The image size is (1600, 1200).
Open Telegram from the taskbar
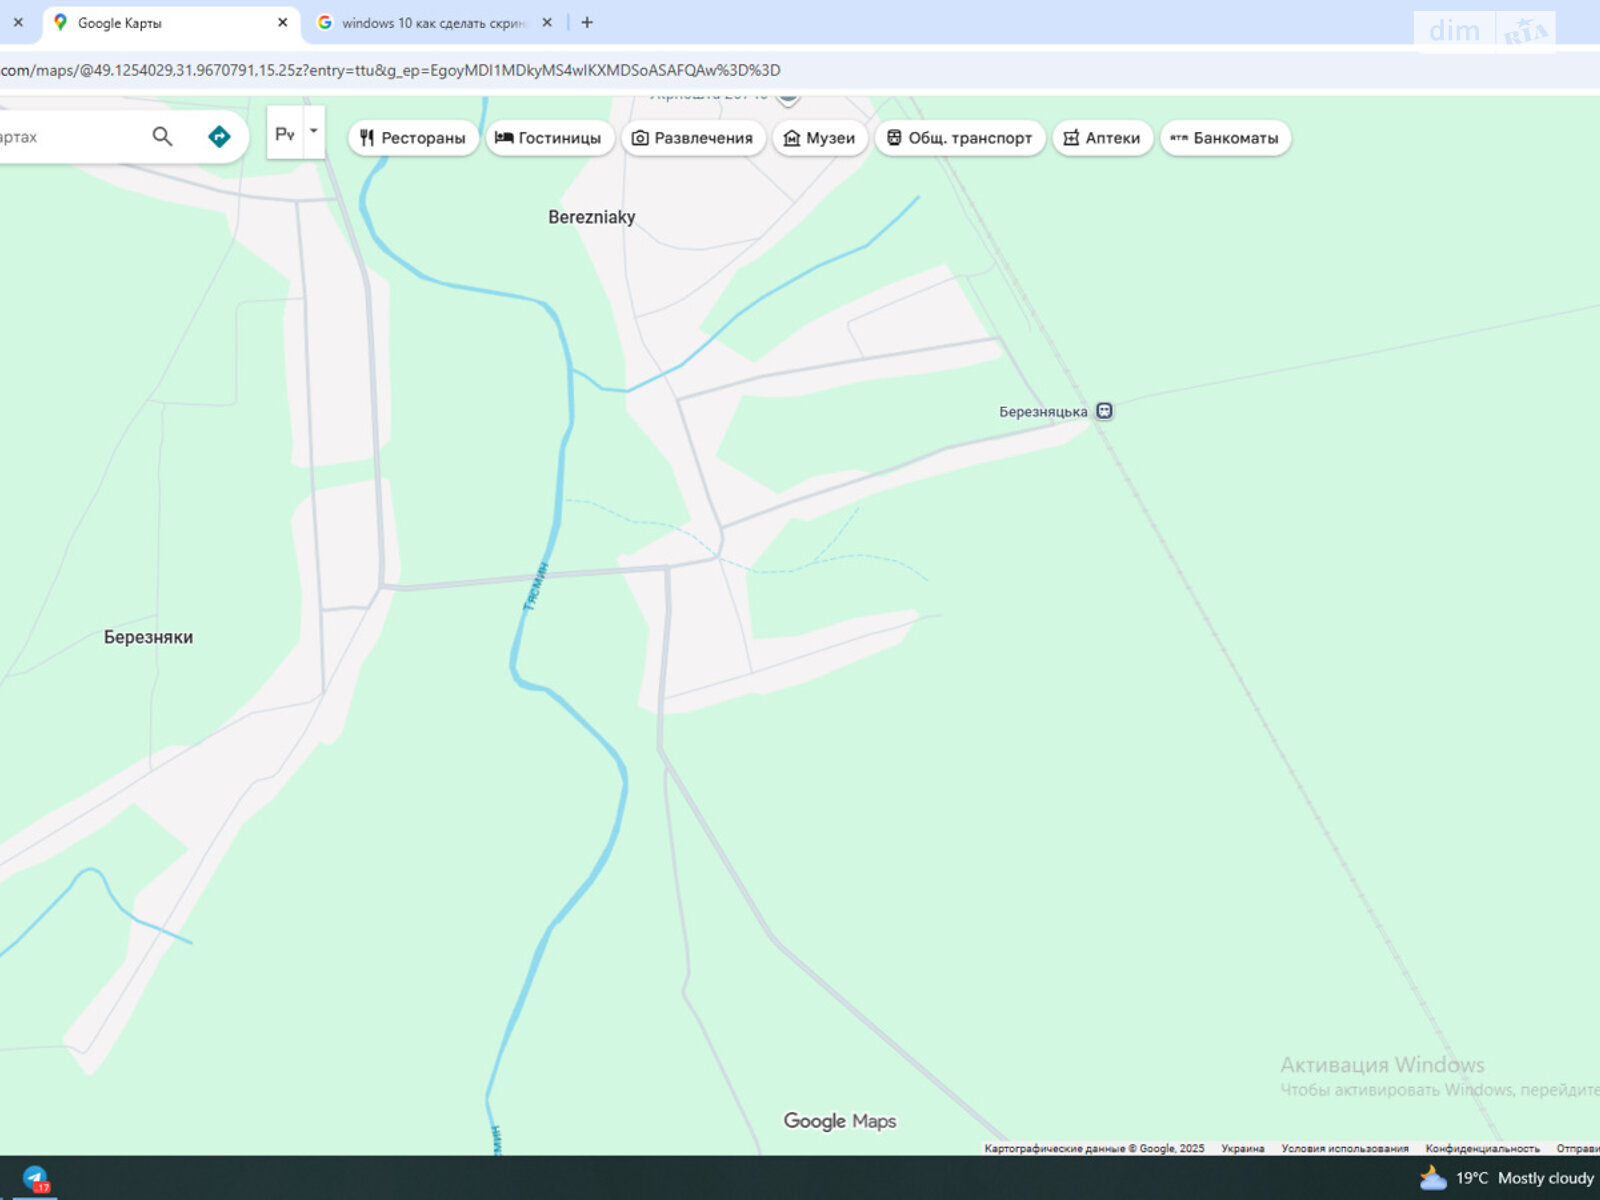[36, 1179]
